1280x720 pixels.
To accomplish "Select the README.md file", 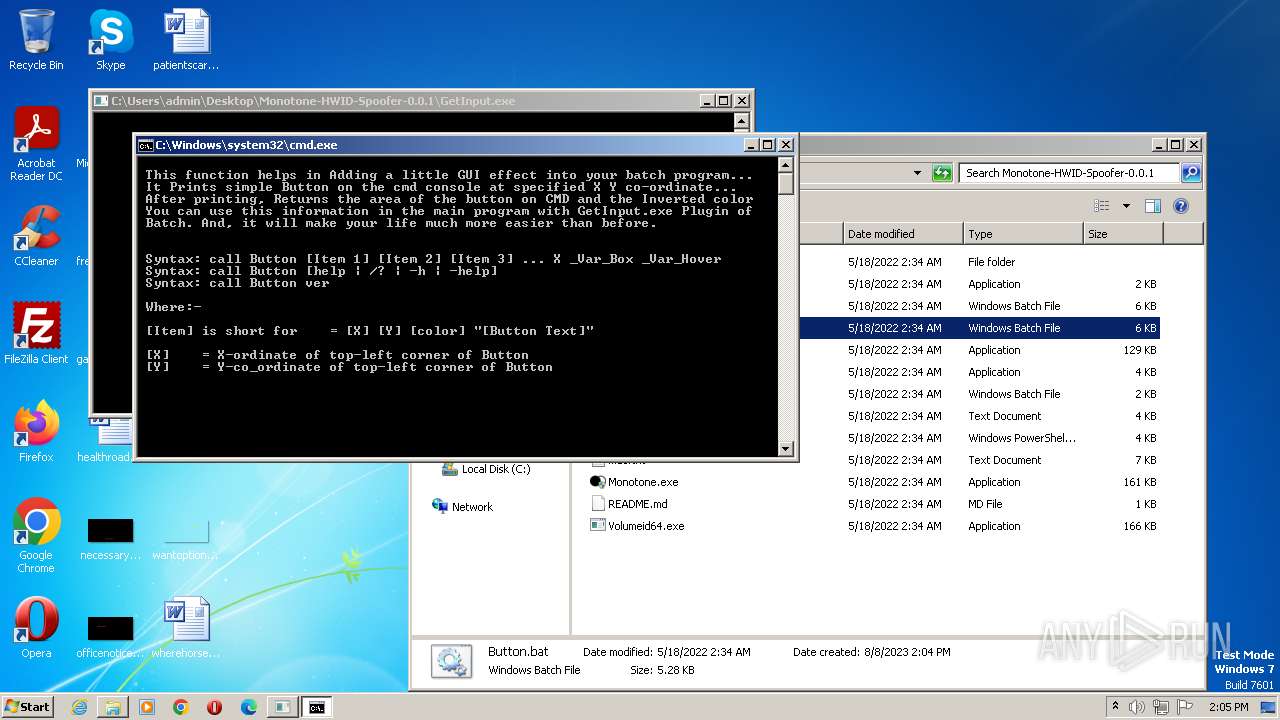I will (628, 504).
